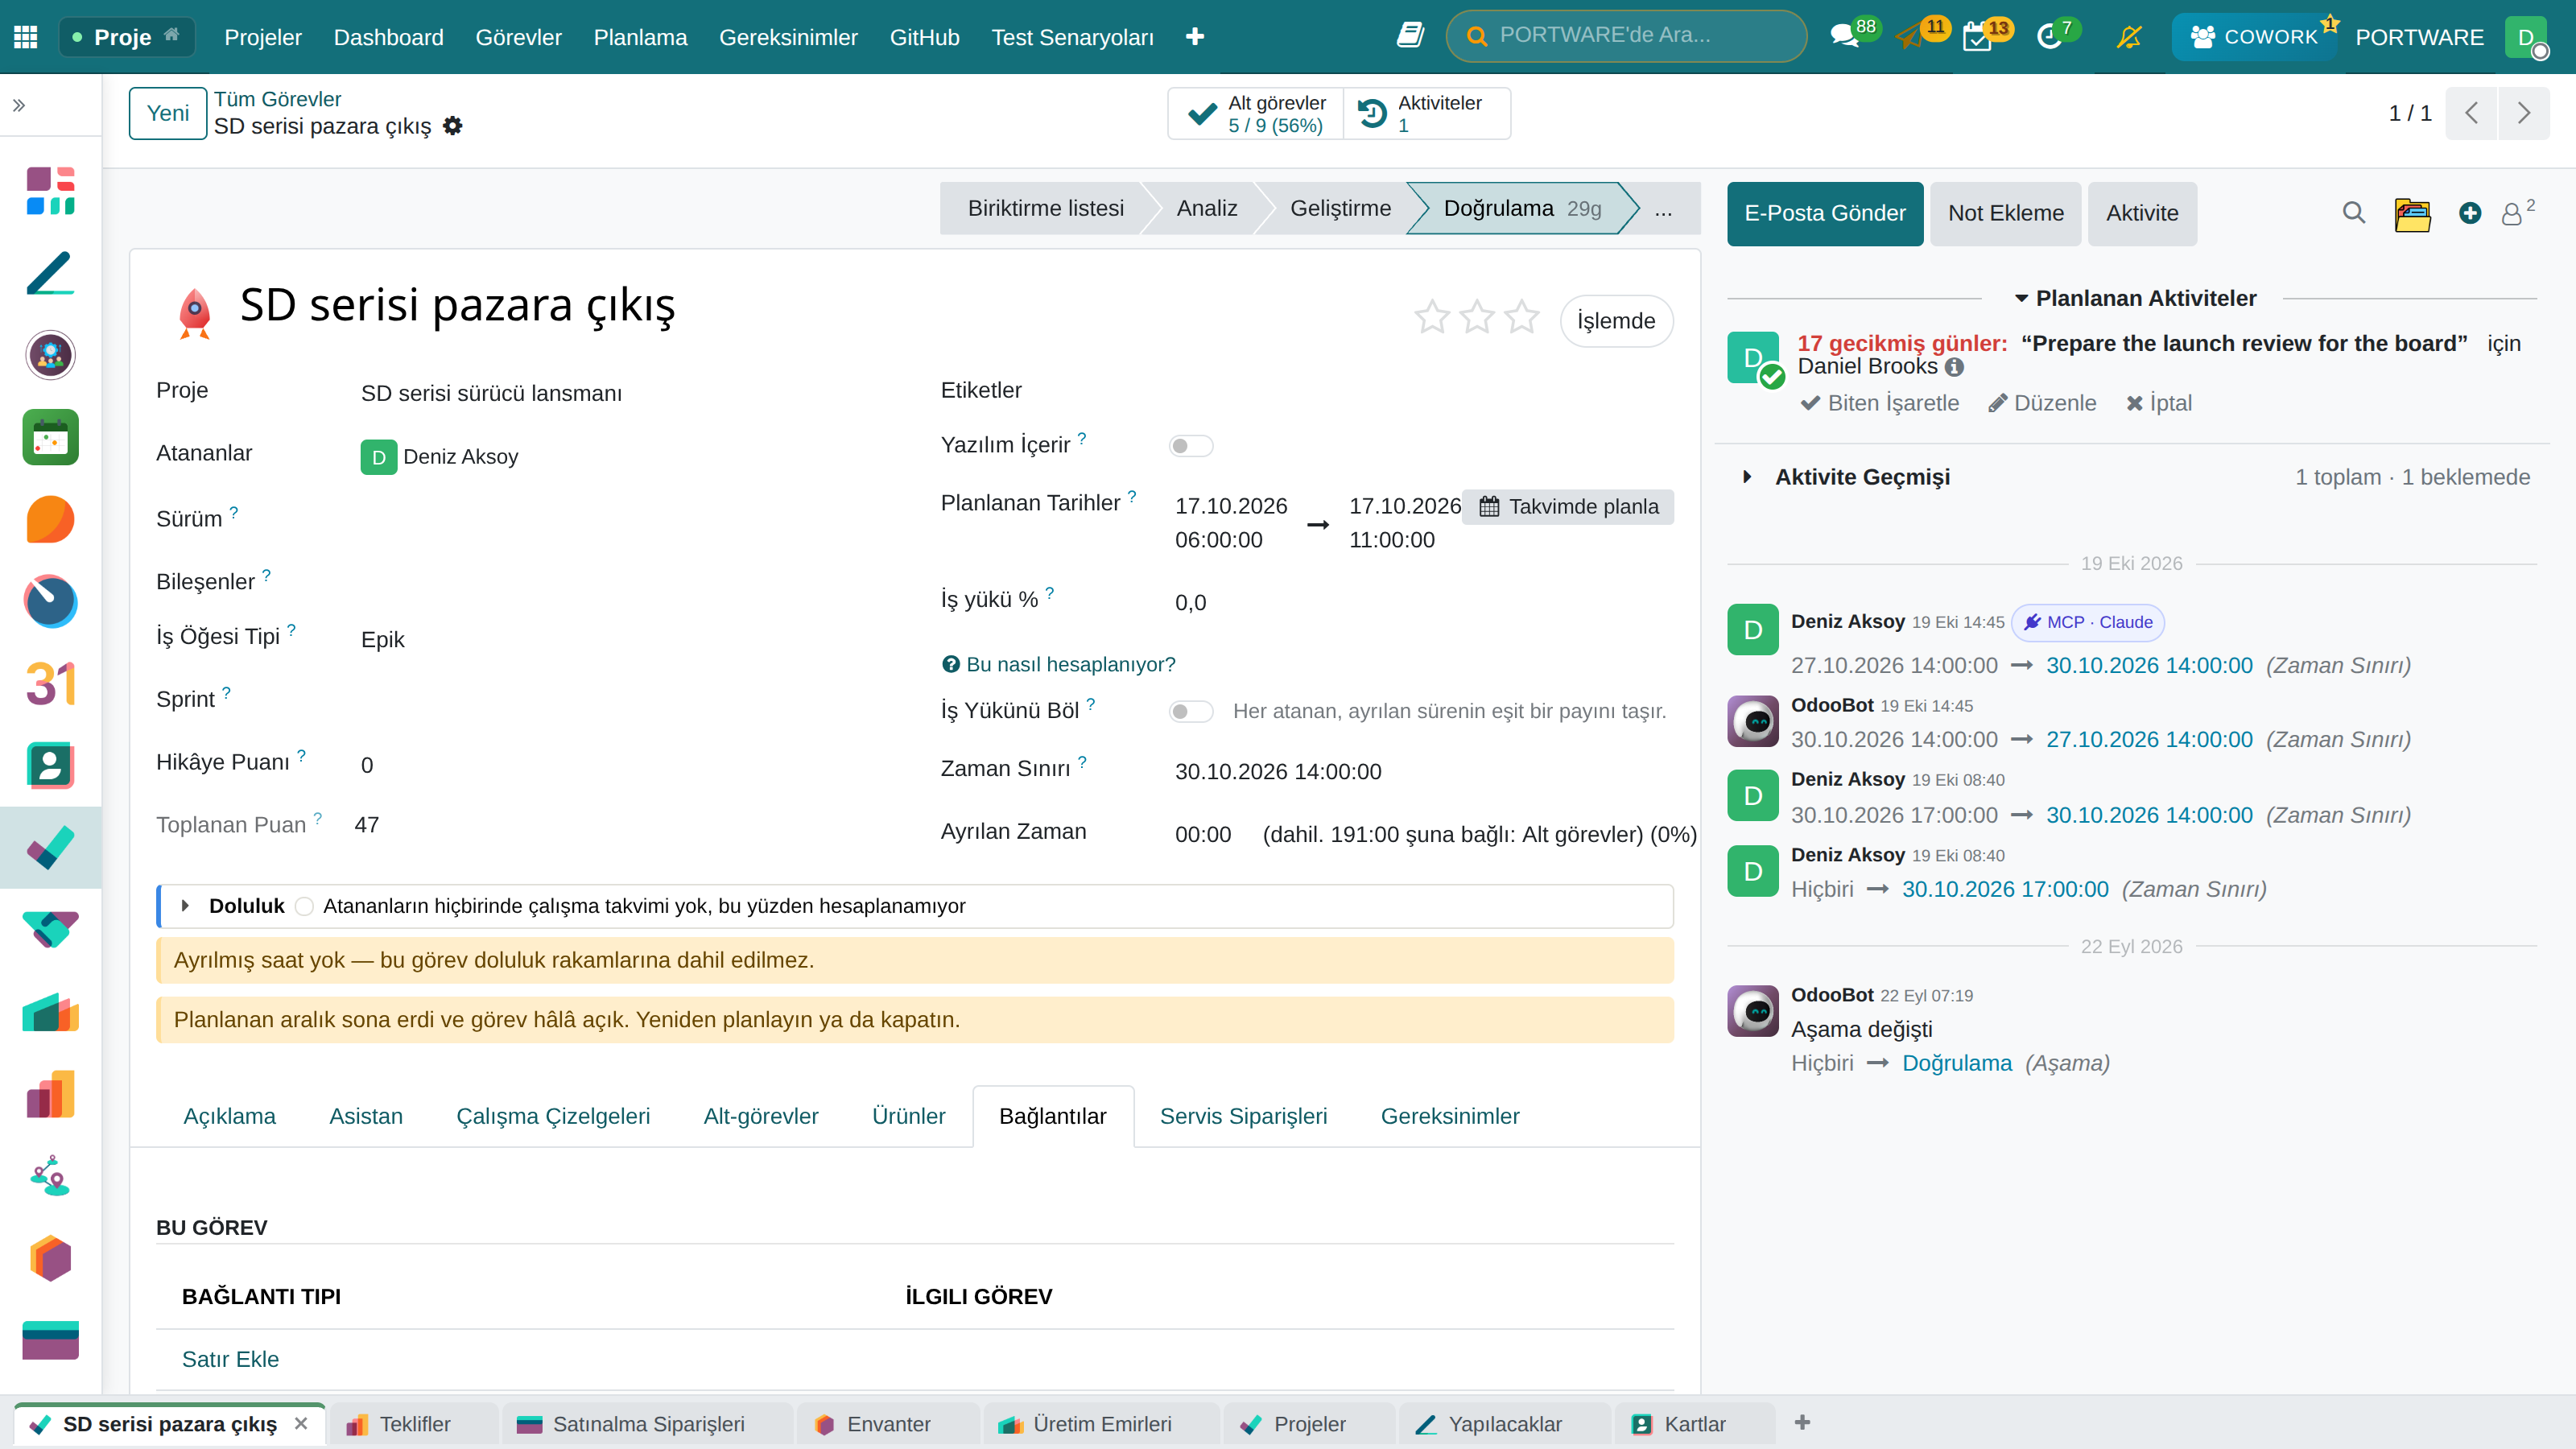Set priority to third star
The image size is (2576, 1449).
click(1522, 318)
